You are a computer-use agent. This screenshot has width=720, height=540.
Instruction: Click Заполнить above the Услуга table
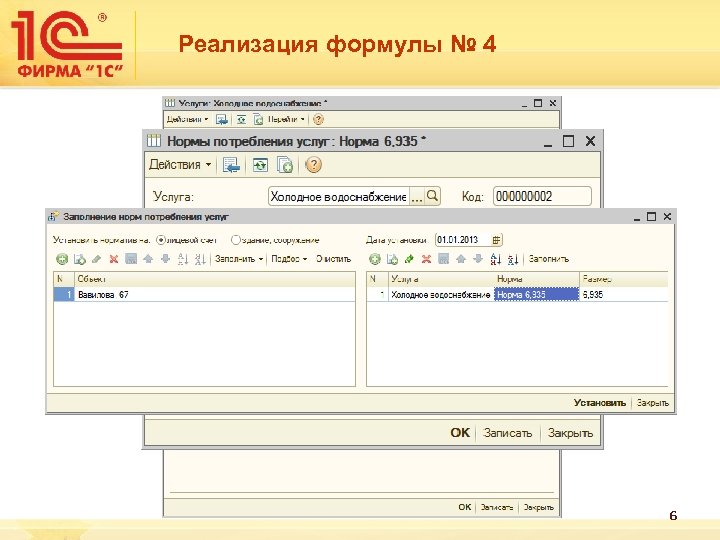coord(549,259)
